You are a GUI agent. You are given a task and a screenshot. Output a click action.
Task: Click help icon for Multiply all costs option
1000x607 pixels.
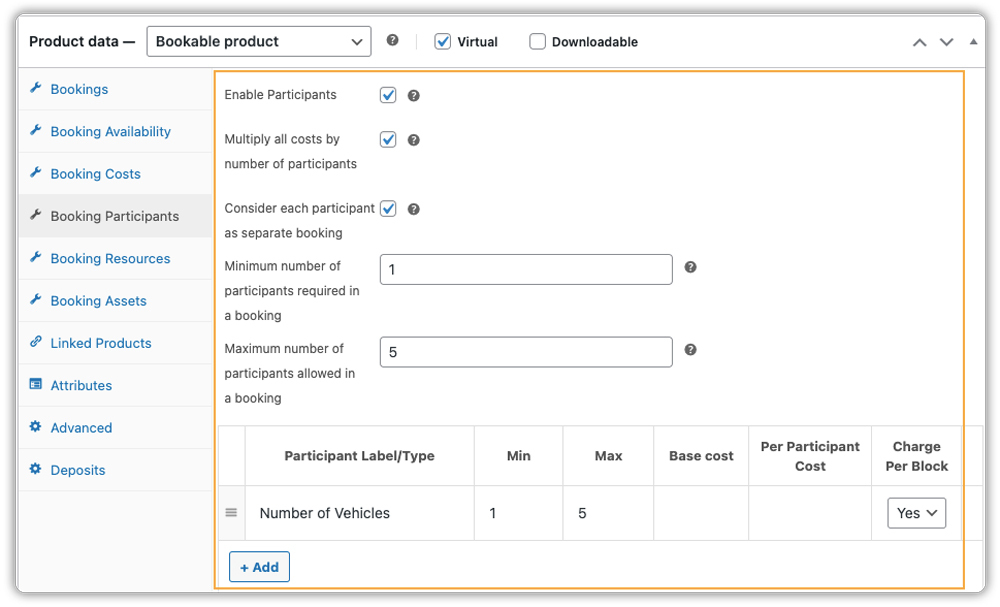[x=413, y=141]
